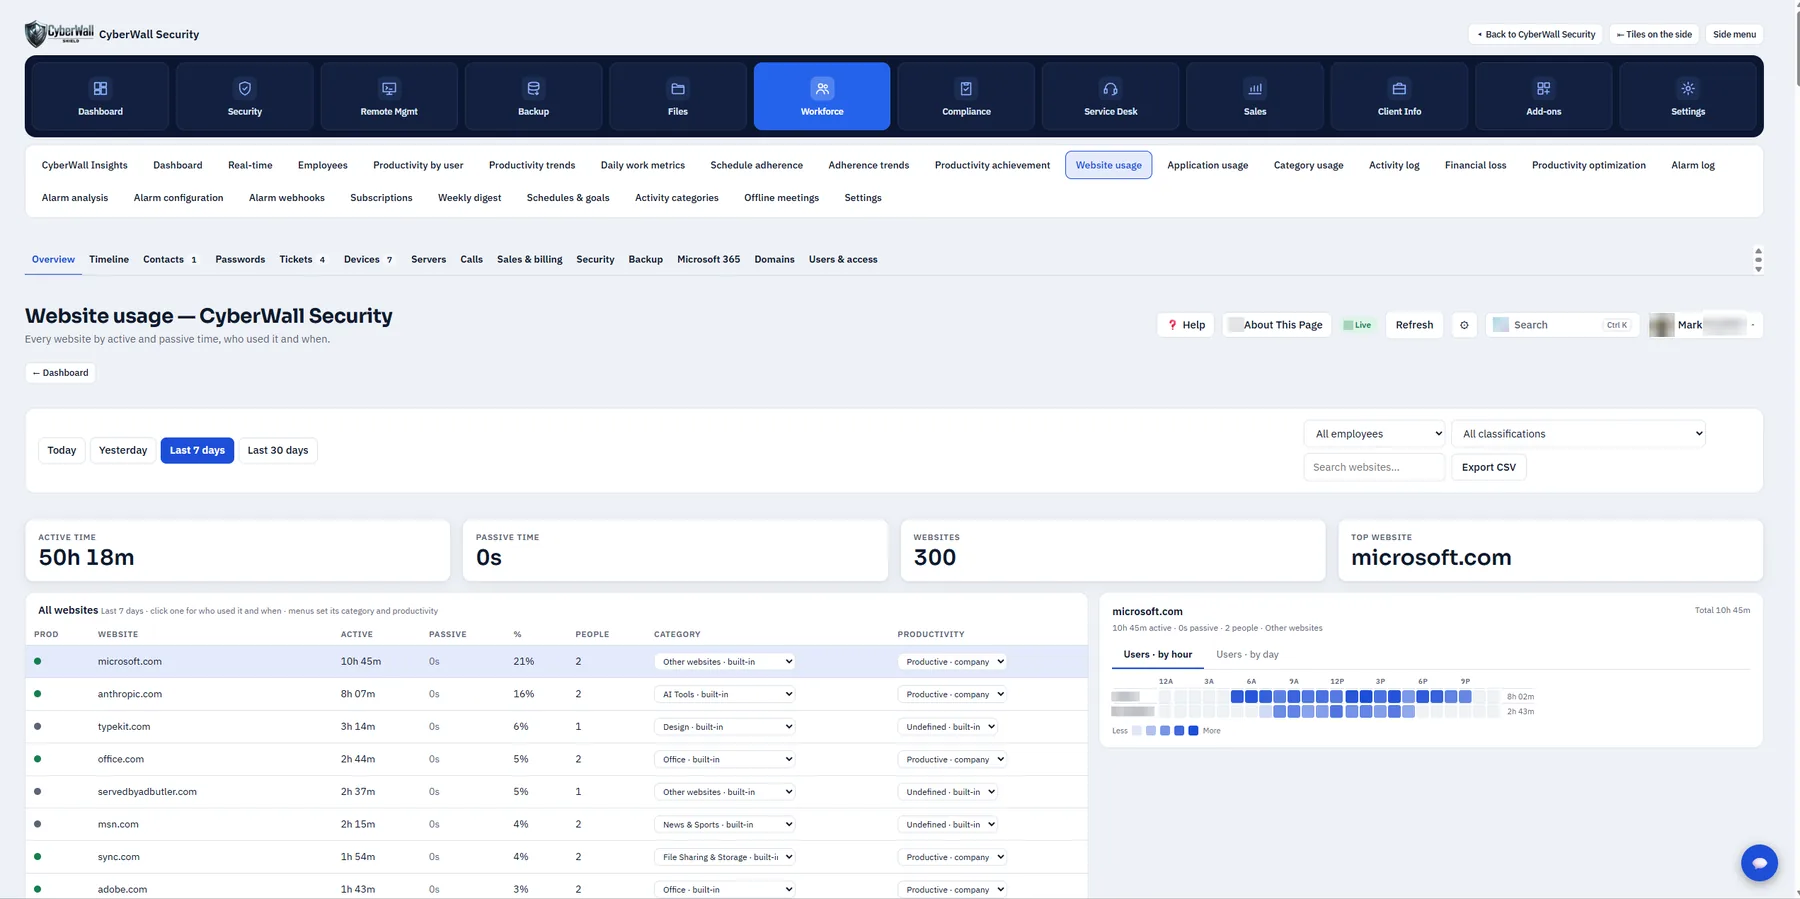This screenshot has width=1800, height=899.
Task: Select the Yesterday time range
Action: 123,450
